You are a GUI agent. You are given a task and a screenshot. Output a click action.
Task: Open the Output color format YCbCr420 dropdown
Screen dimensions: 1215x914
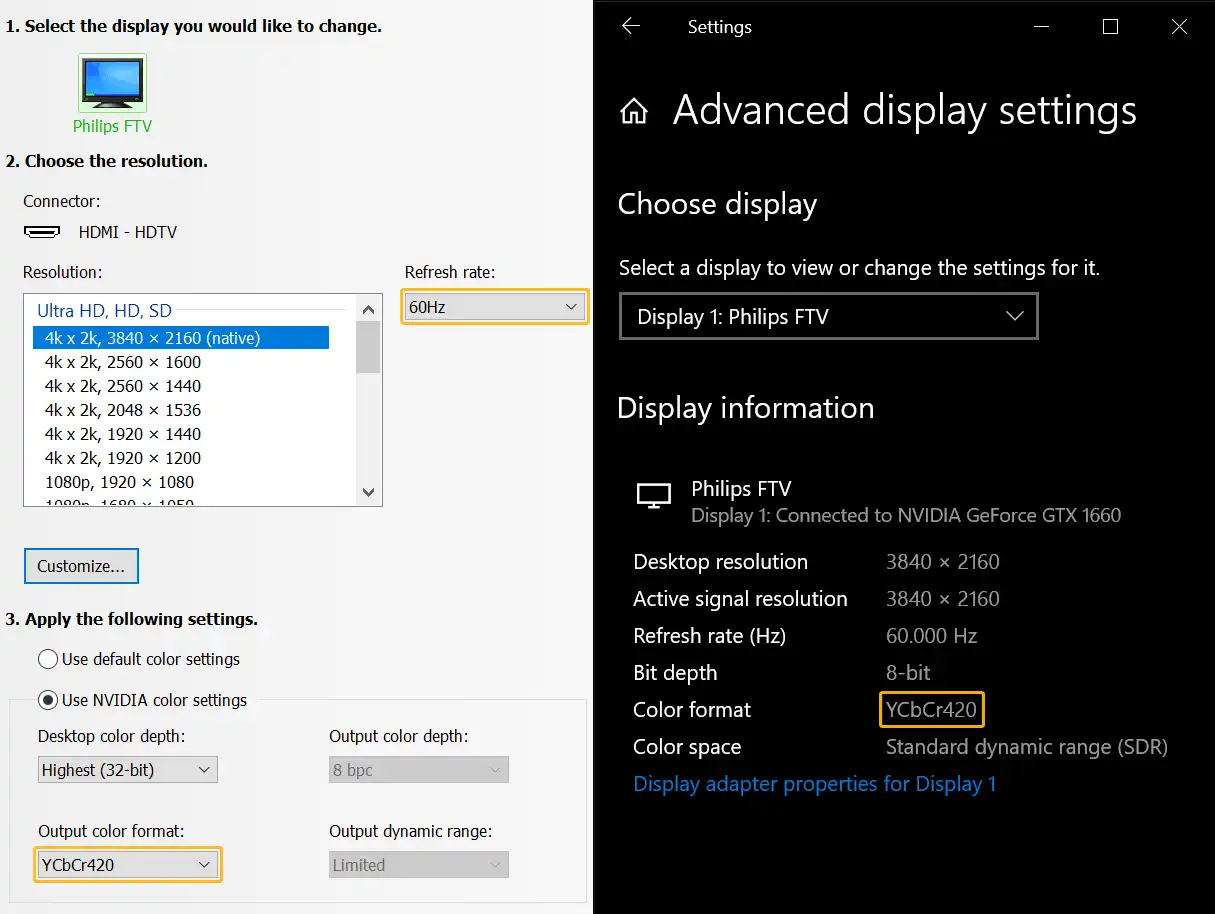point(127,865)
